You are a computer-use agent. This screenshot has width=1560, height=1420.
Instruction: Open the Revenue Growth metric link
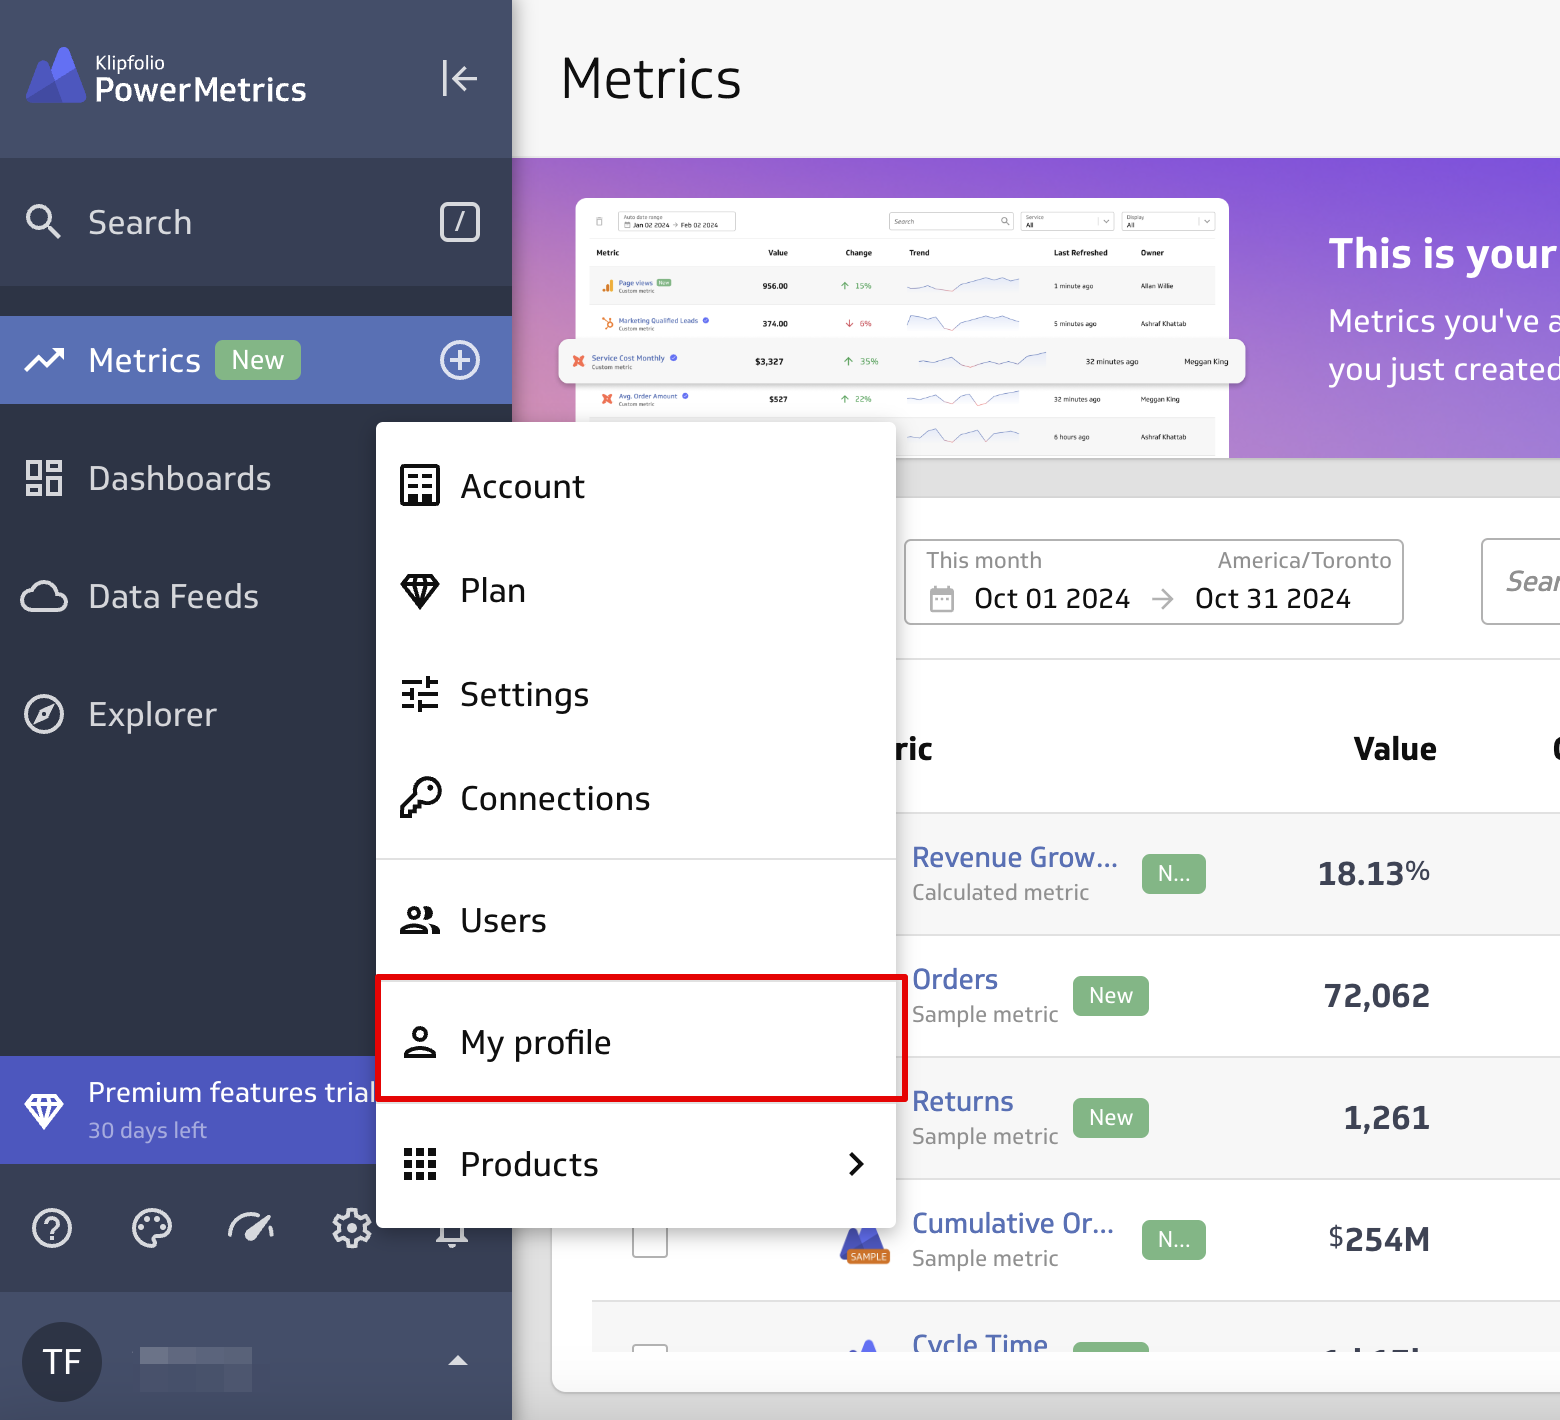tap(1014, 858)
